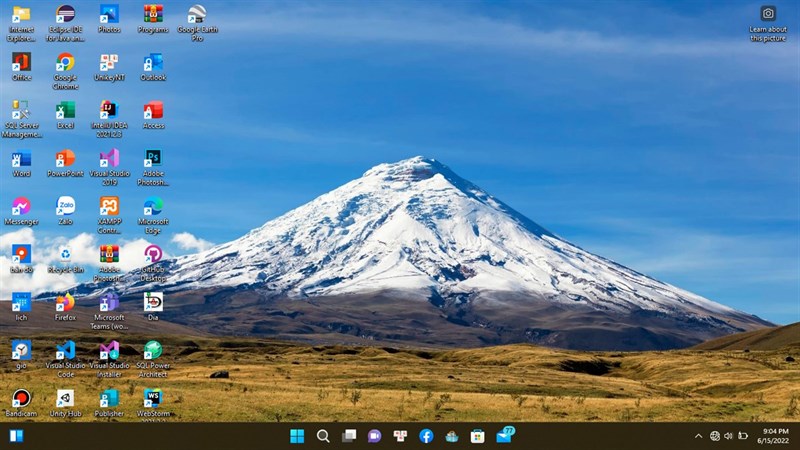The width and height of the screenshot is (800, 450).
Task: Select the Visual Studio 2019 icon
Action: (109, 167)
